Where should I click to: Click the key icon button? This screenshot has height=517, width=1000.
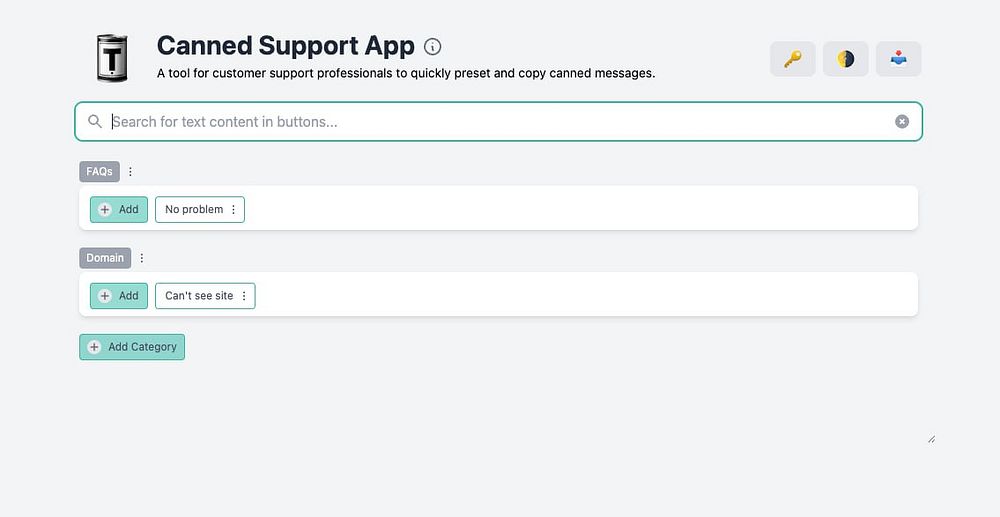tap(792, 59)
